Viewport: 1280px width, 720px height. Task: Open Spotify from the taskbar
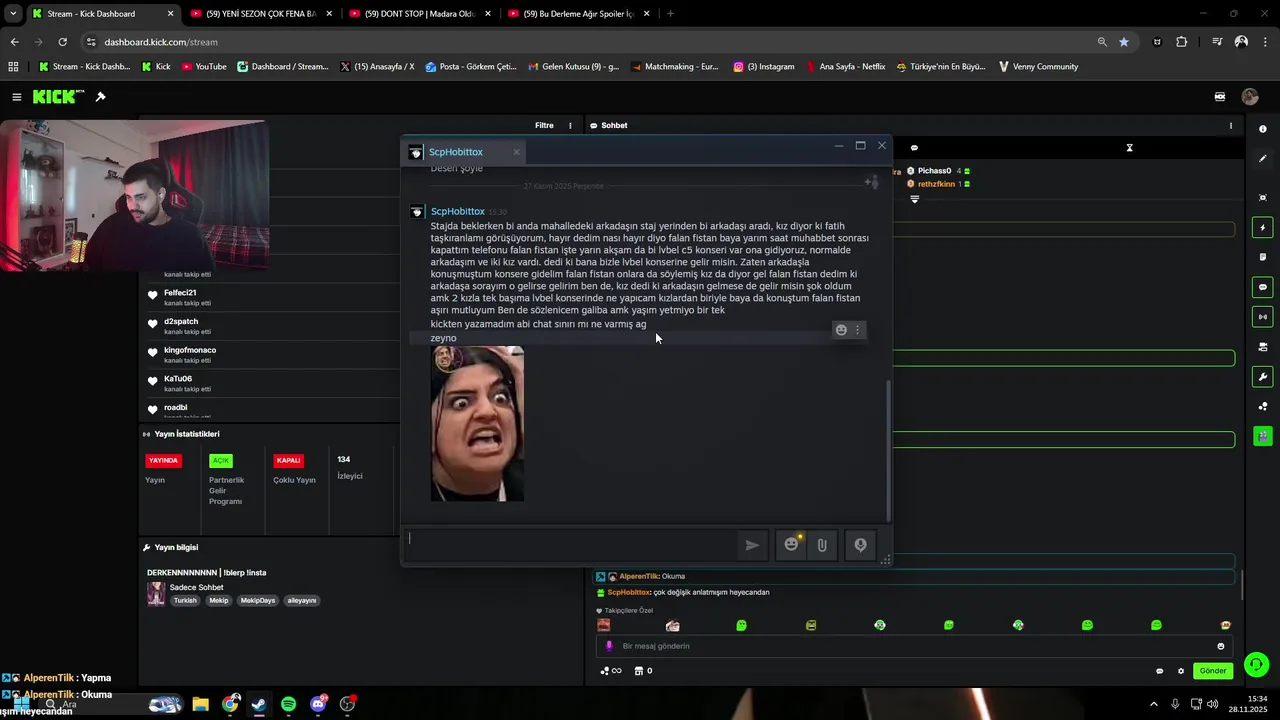click(288, 704)
